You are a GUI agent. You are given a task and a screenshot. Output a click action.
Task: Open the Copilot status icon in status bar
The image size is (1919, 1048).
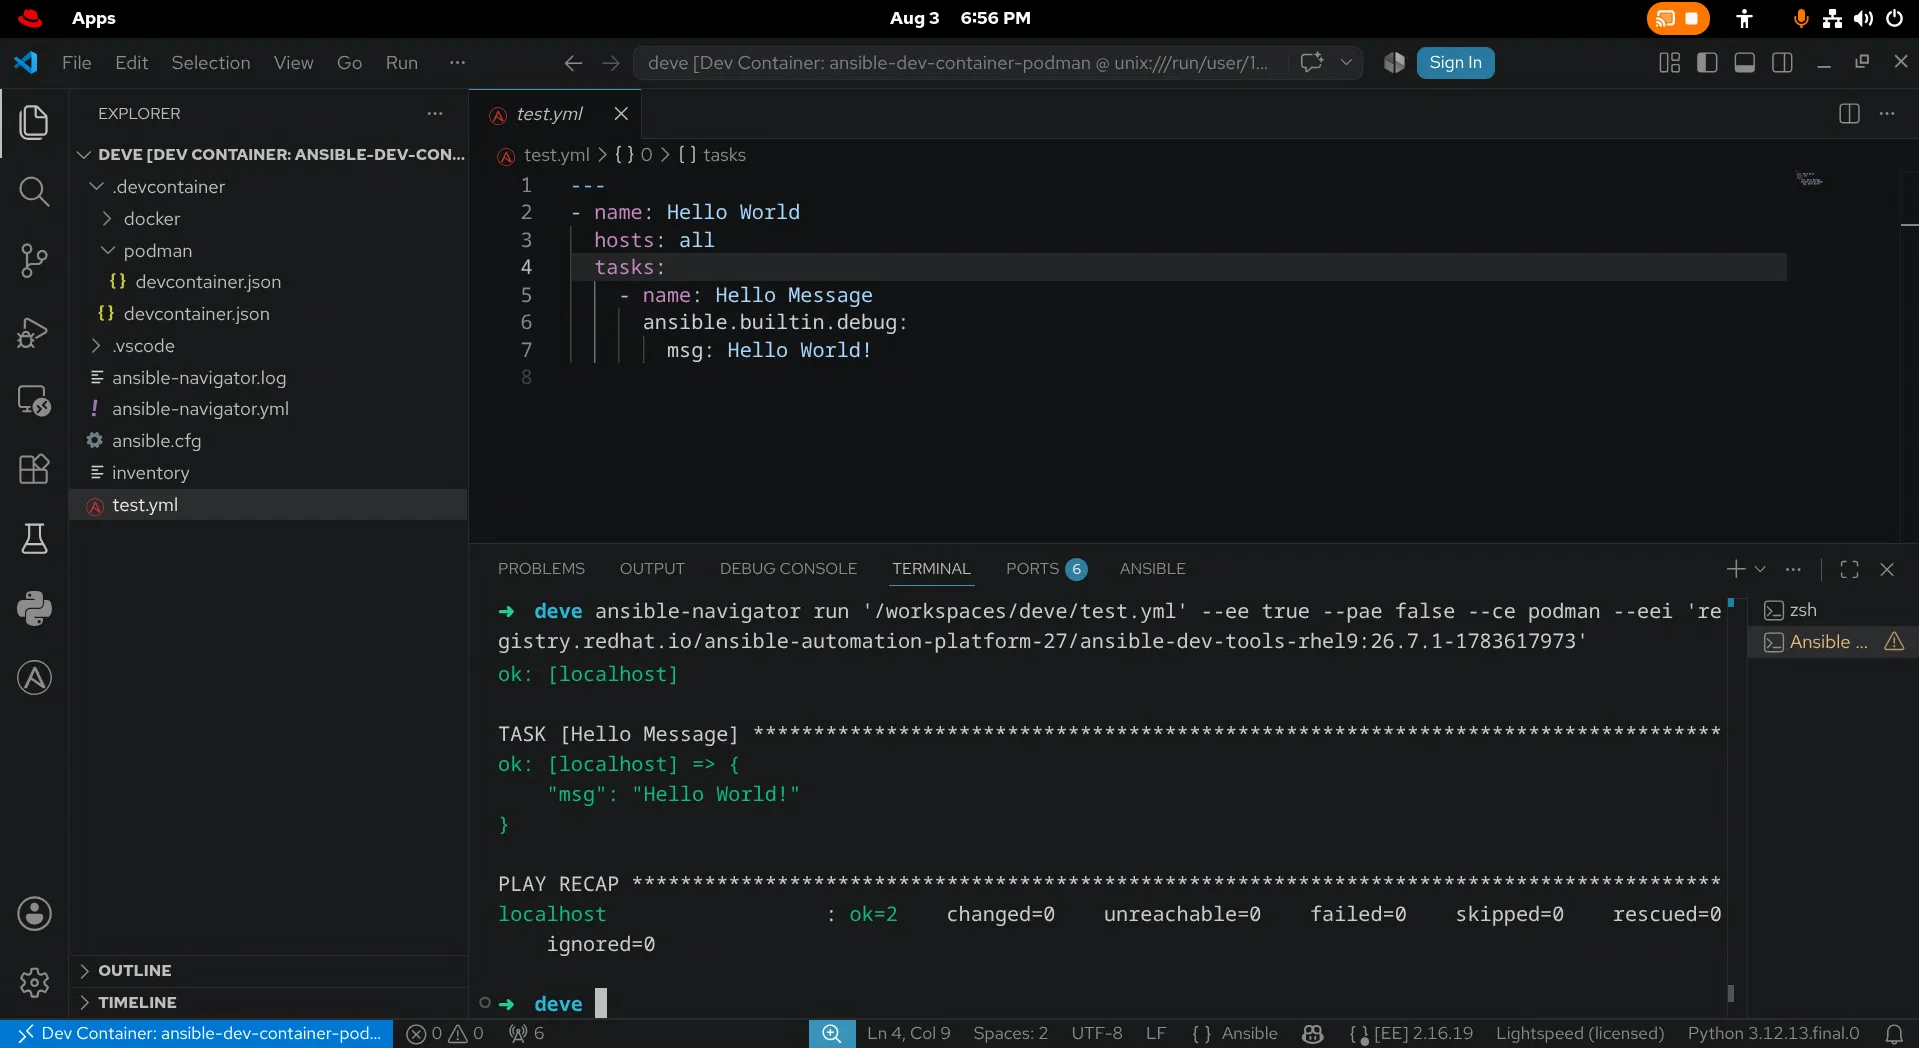point(1313,1034)
